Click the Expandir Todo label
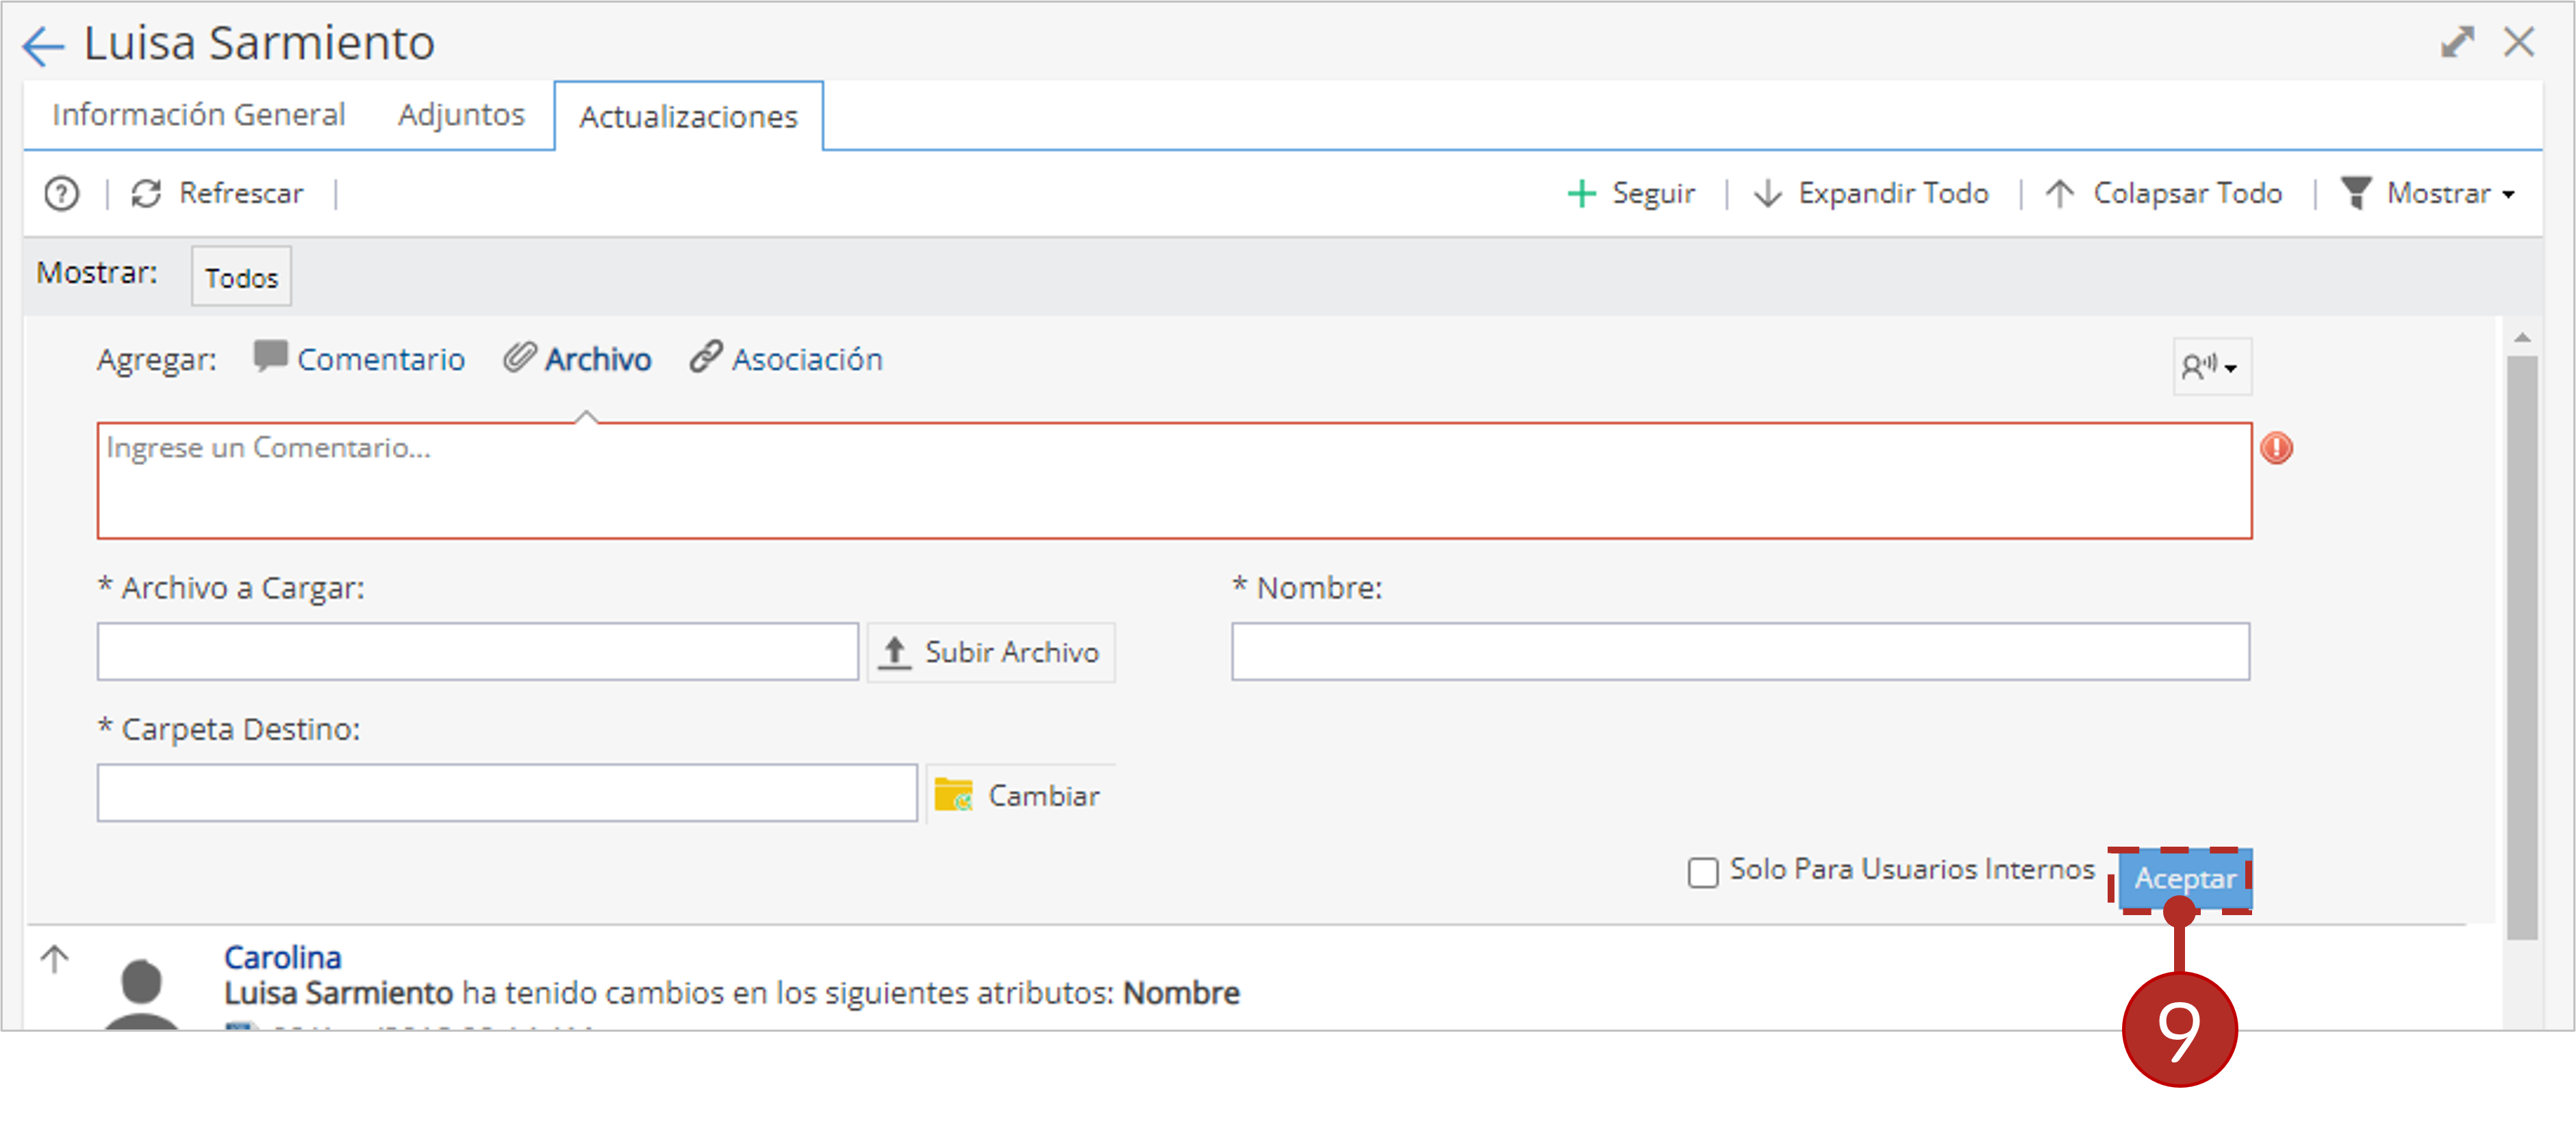The height and width of the screenshot is (1135, 2576). pos(1893,193)
